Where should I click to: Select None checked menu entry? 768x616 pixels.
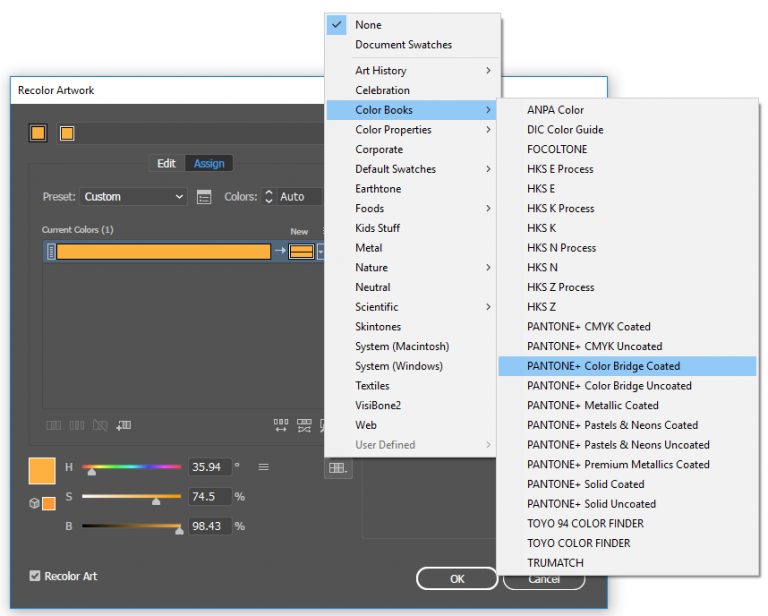tap(413, 25)
